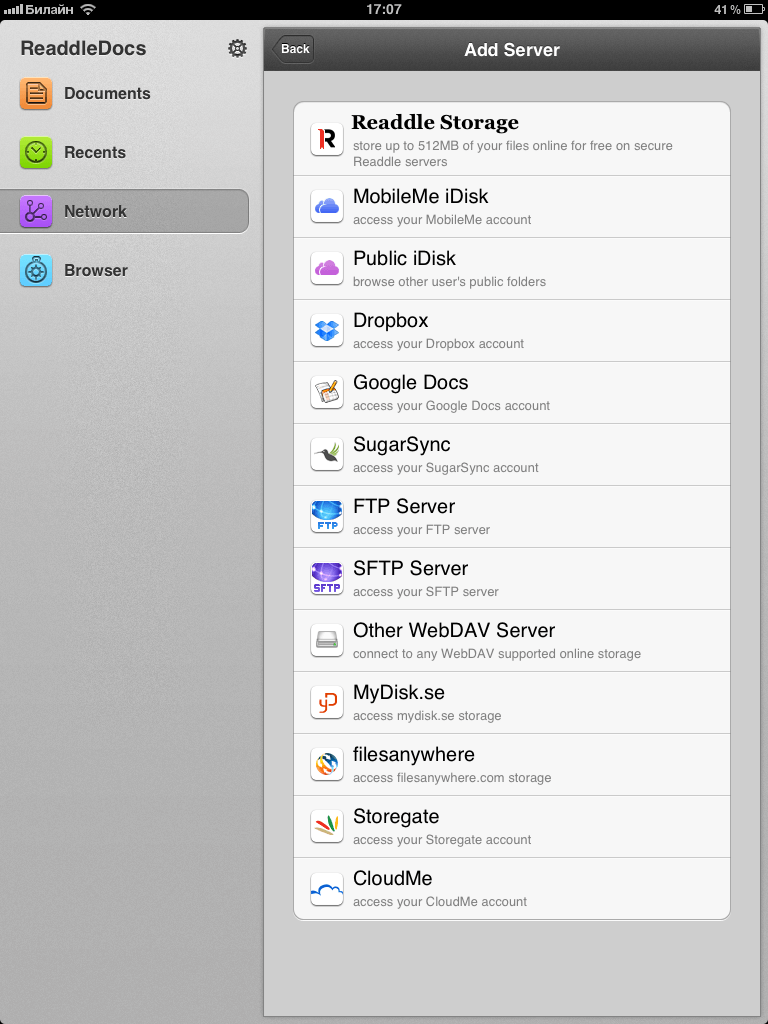The width and height of the screenshot is (768, 1024).
Task: Click the CloudMe cloud icon
Action: [327, 889]
